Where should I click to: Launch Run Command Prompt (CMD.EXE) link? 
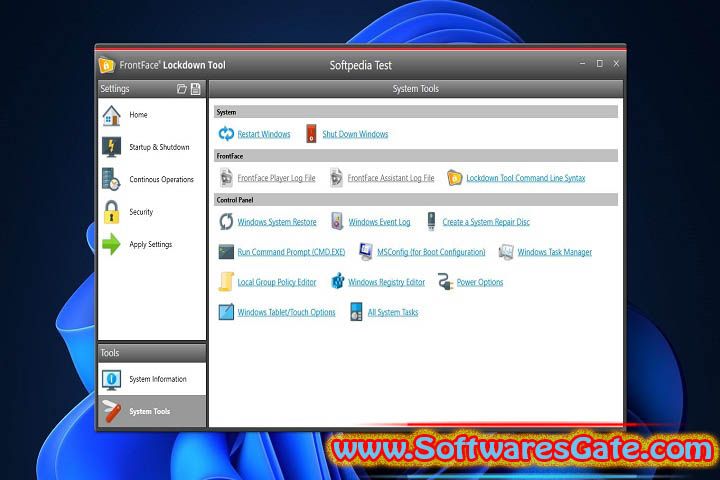291,252
